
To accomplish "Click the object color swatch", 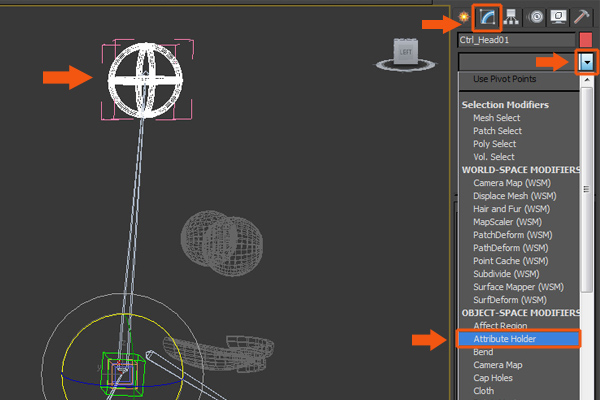I will (x=586, y=40).
